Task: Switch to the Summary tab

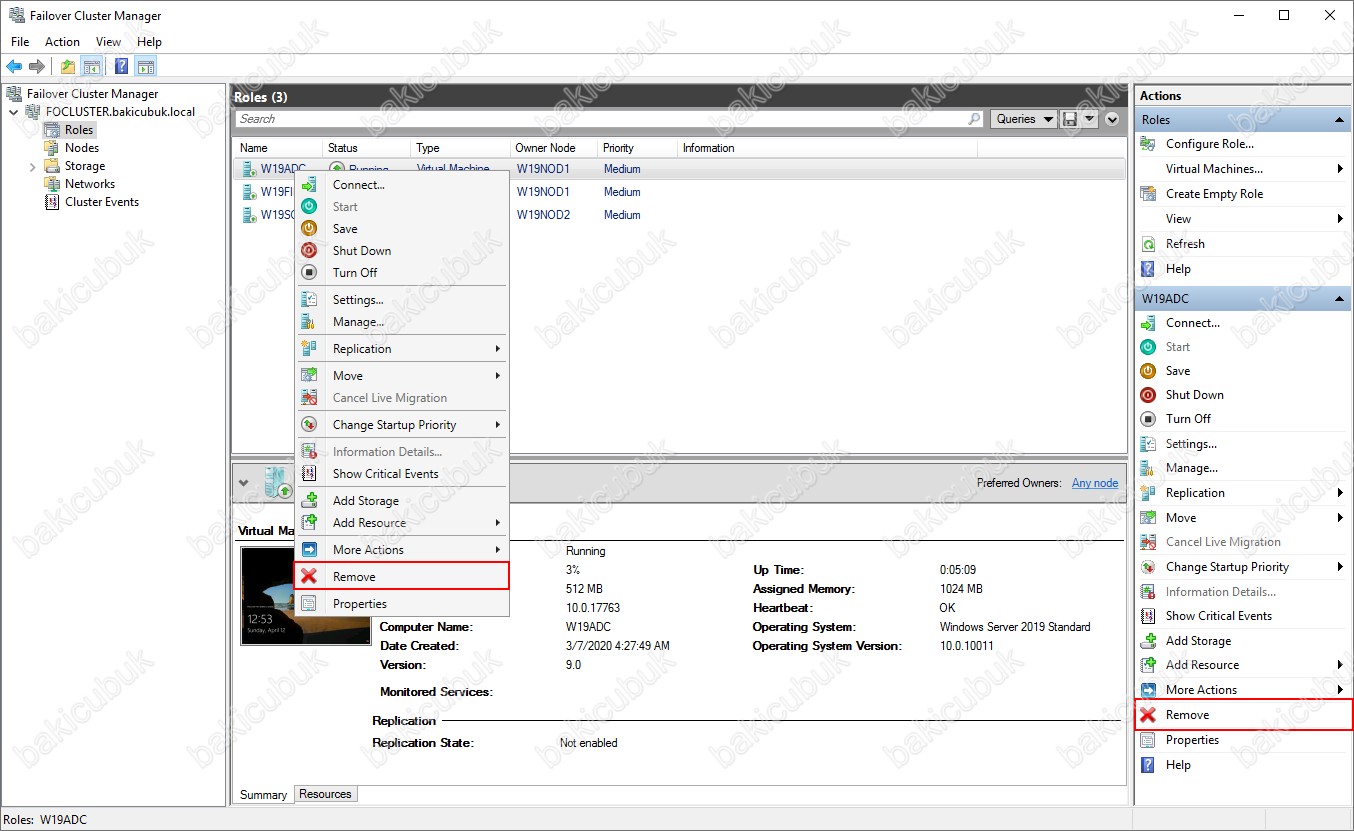Action: pos(264,795)
